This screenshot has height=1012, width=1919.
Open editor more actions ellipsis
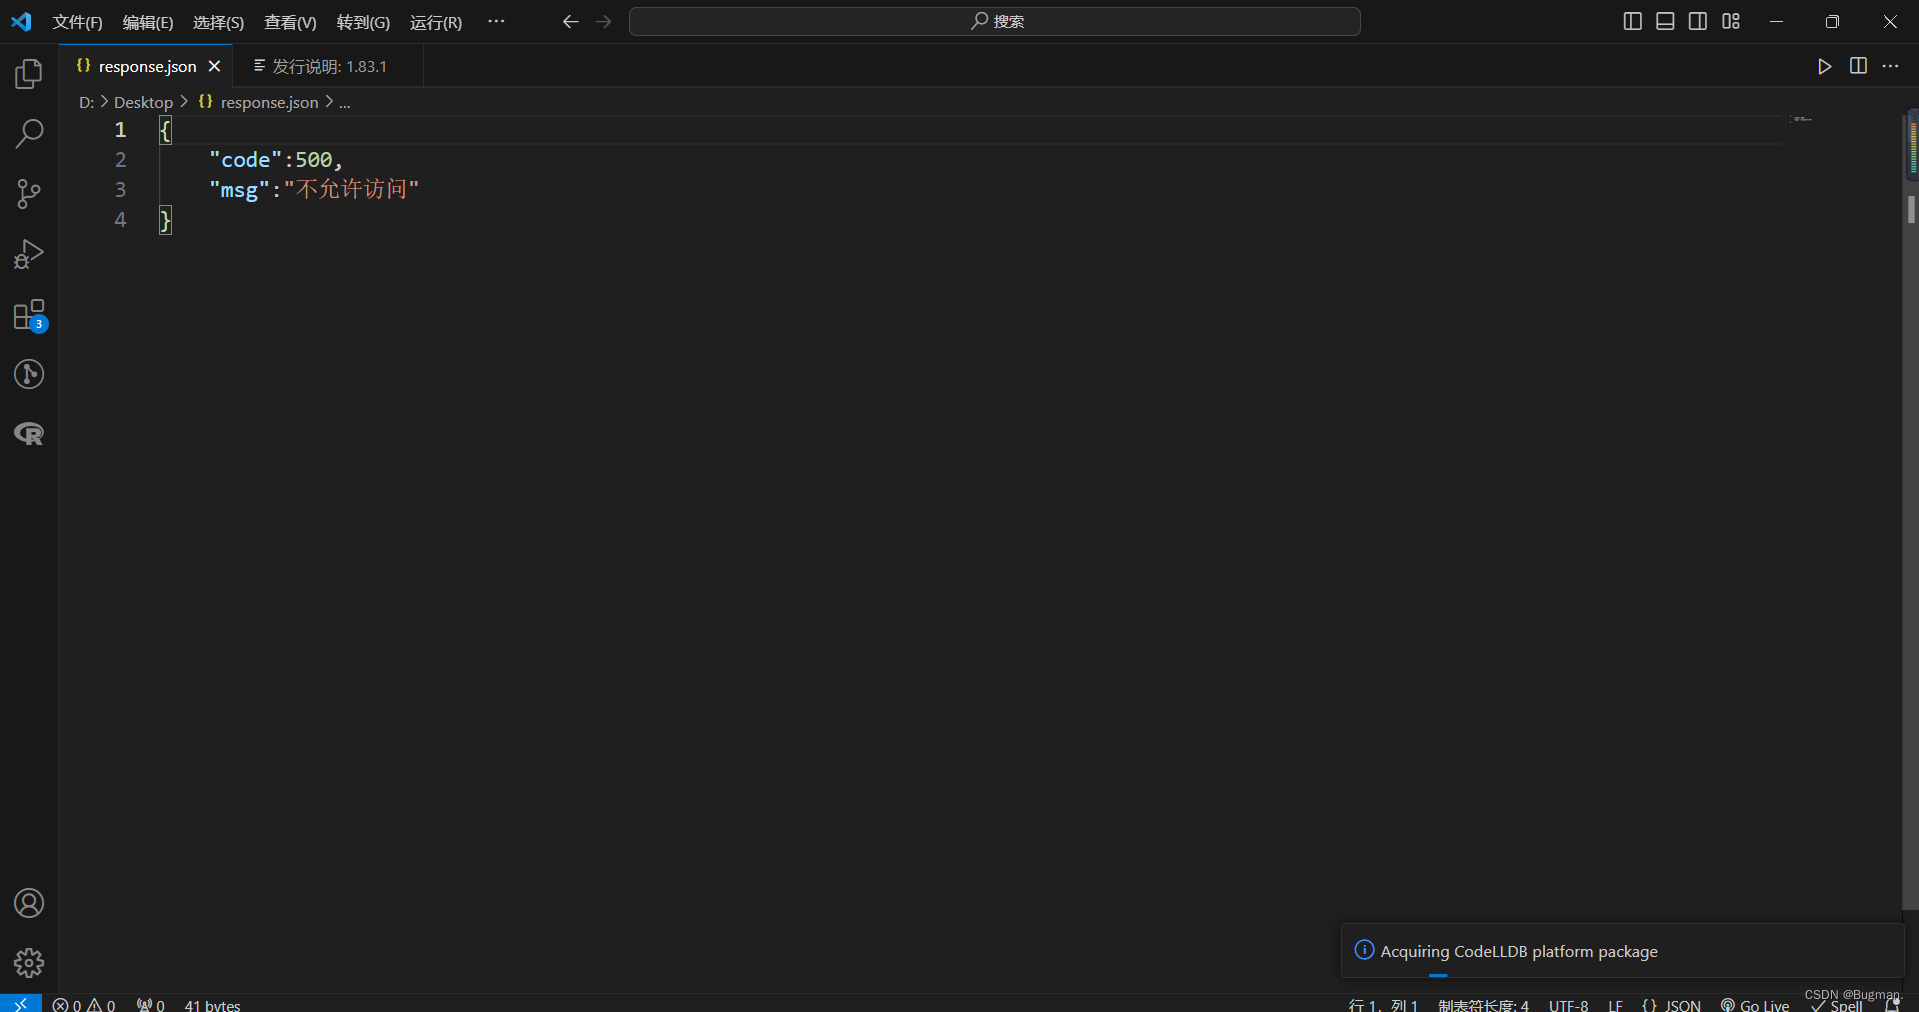(1890, 66)
